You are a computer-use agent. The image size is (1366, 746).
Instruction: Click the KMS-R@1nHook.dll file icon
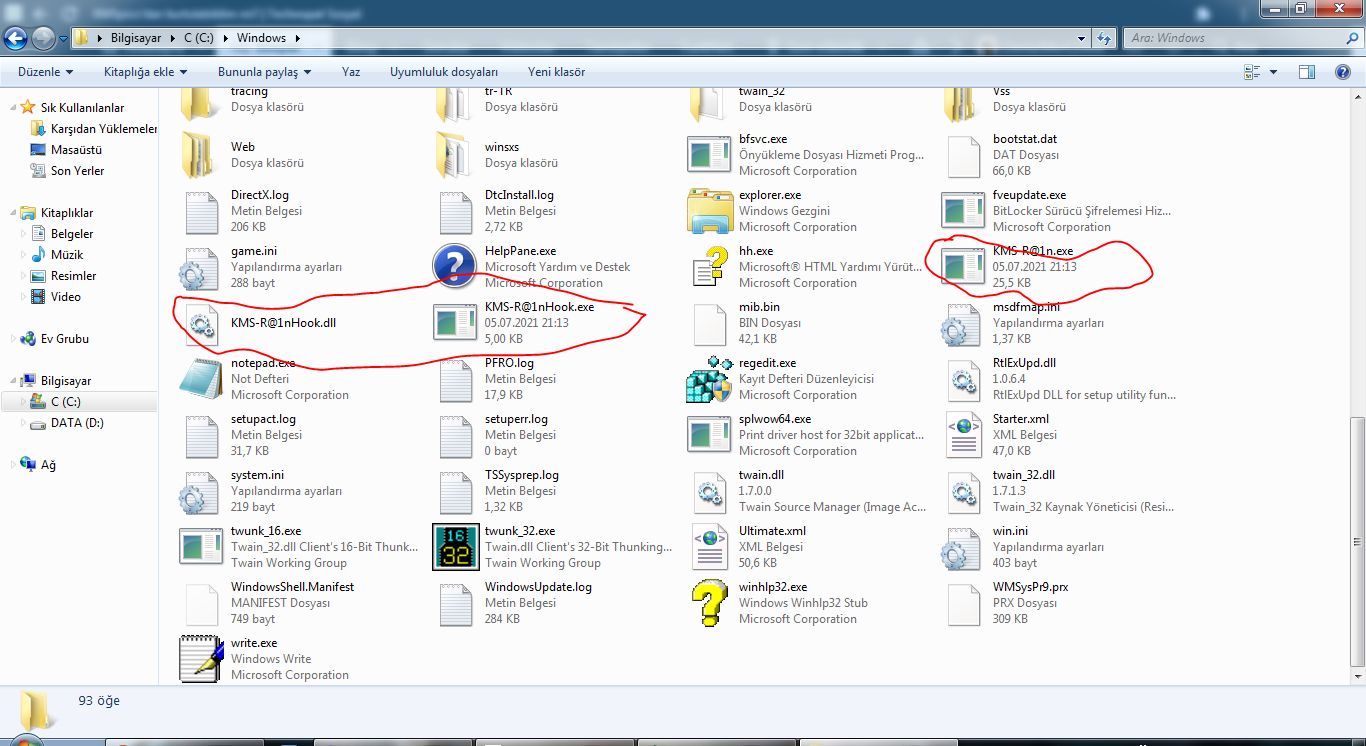pyautogui.click(x=201, y=323)
